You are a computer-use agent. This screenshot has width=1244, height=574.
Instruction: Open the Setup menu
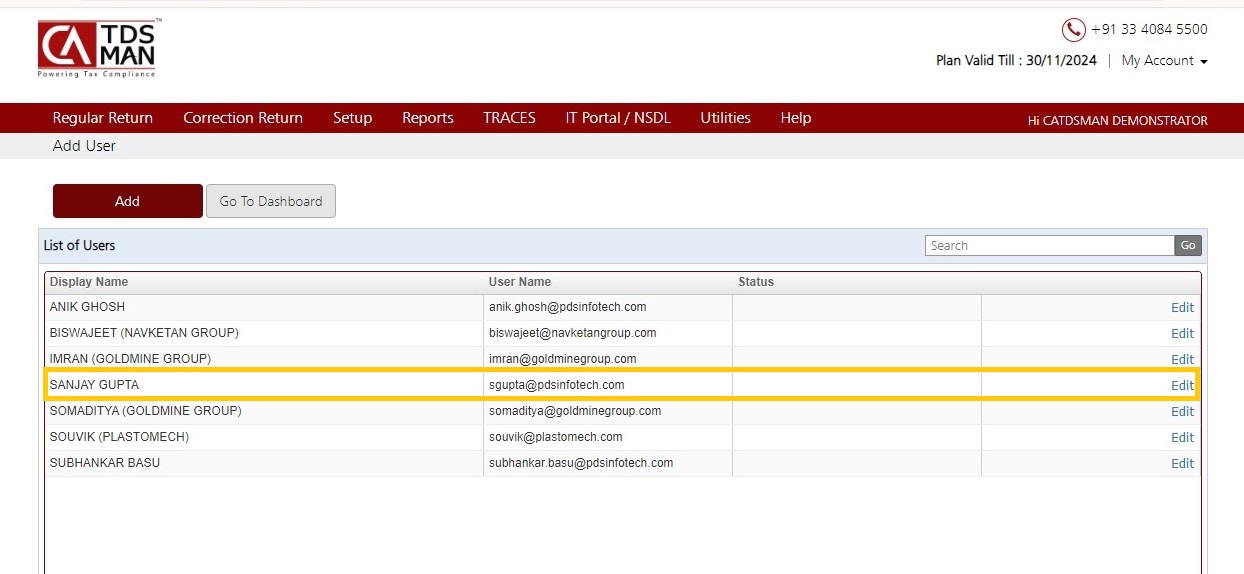[352, 118]
